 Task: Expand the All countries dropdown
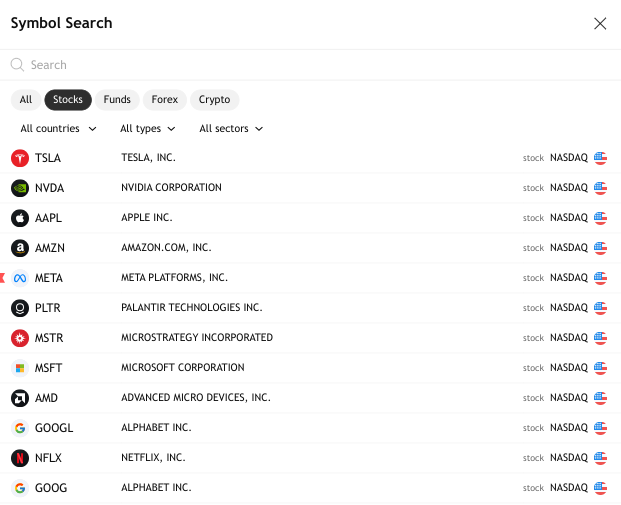tap(58, 129)
